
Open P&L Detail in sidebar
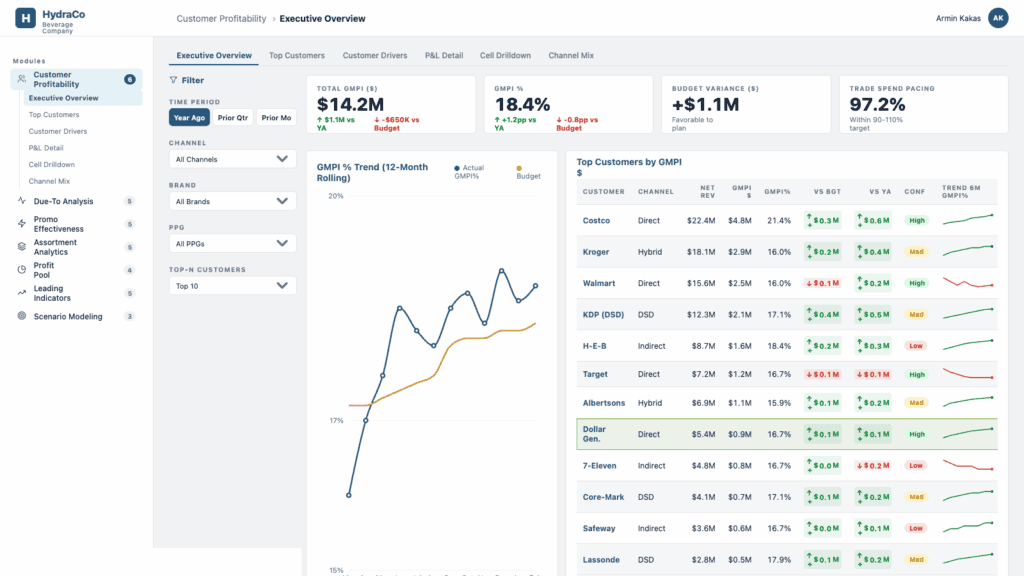click(x=46, y=148)
